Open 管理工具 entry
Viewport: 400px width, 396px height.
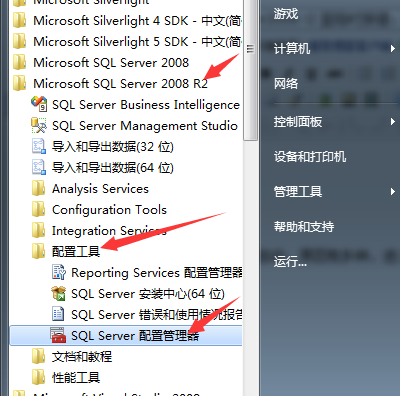pos(298,192)
